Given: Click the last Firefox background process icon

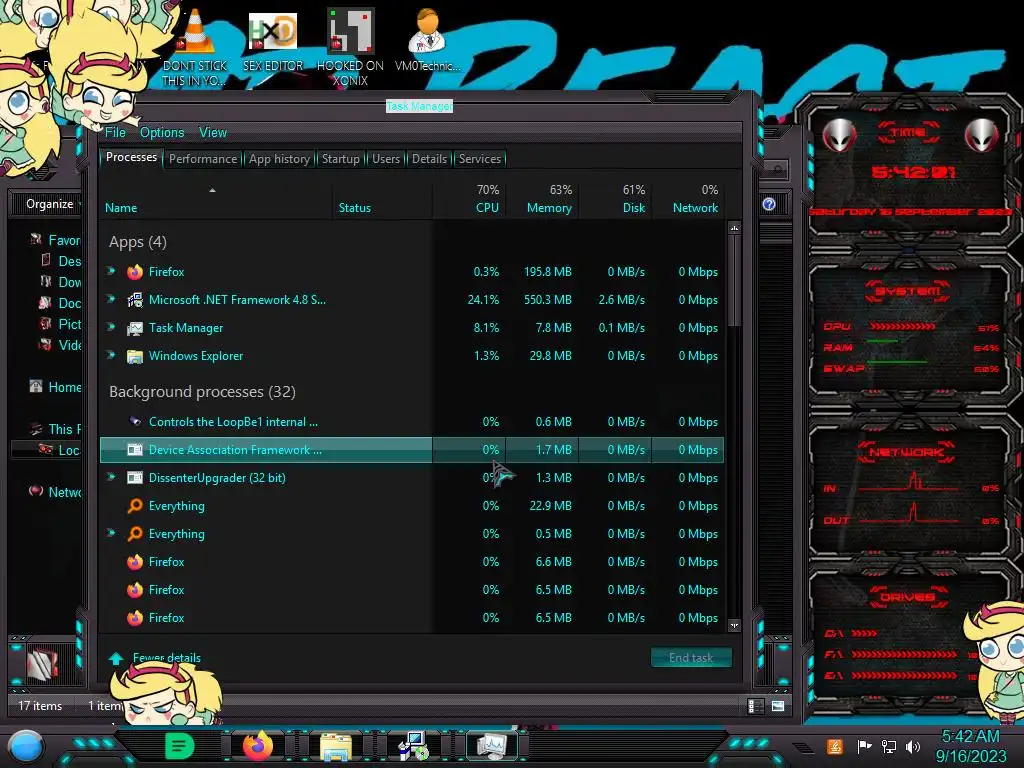Looking at the screenshot, I should click(x=135, y=618).
